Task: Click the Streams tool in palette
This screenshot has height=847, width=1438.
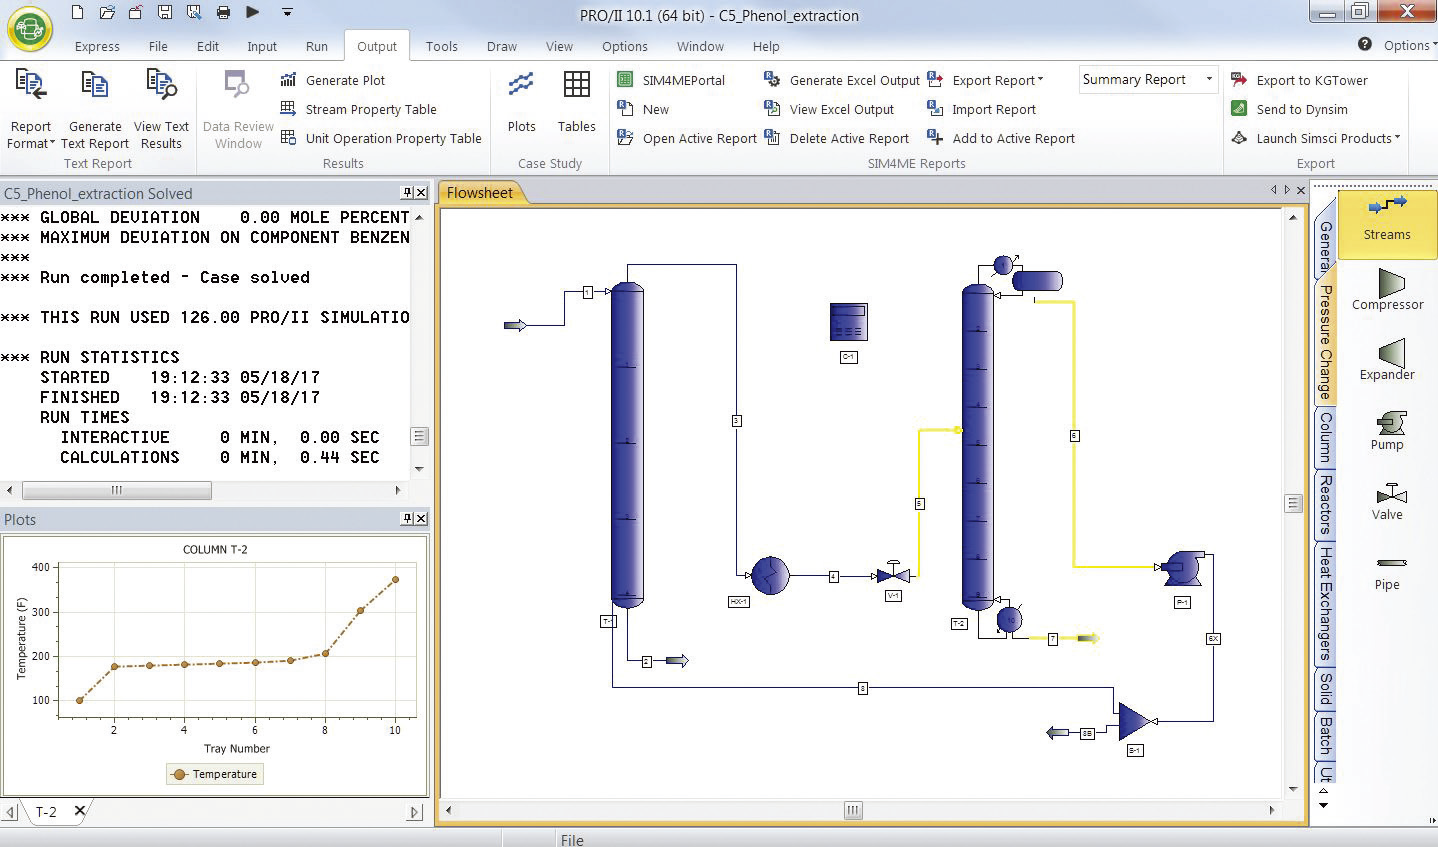Action: [1387, 216]
